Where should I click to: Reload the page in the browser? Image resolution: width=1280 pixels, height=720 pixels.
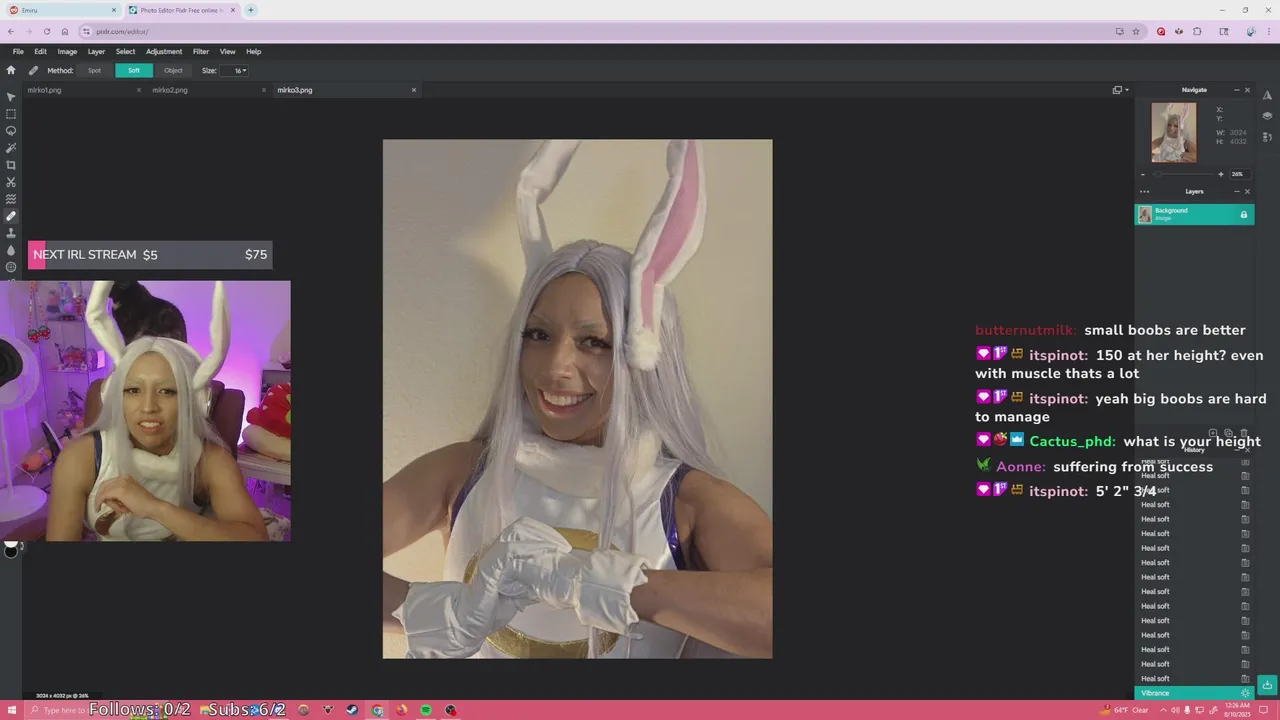click(46, 31)
